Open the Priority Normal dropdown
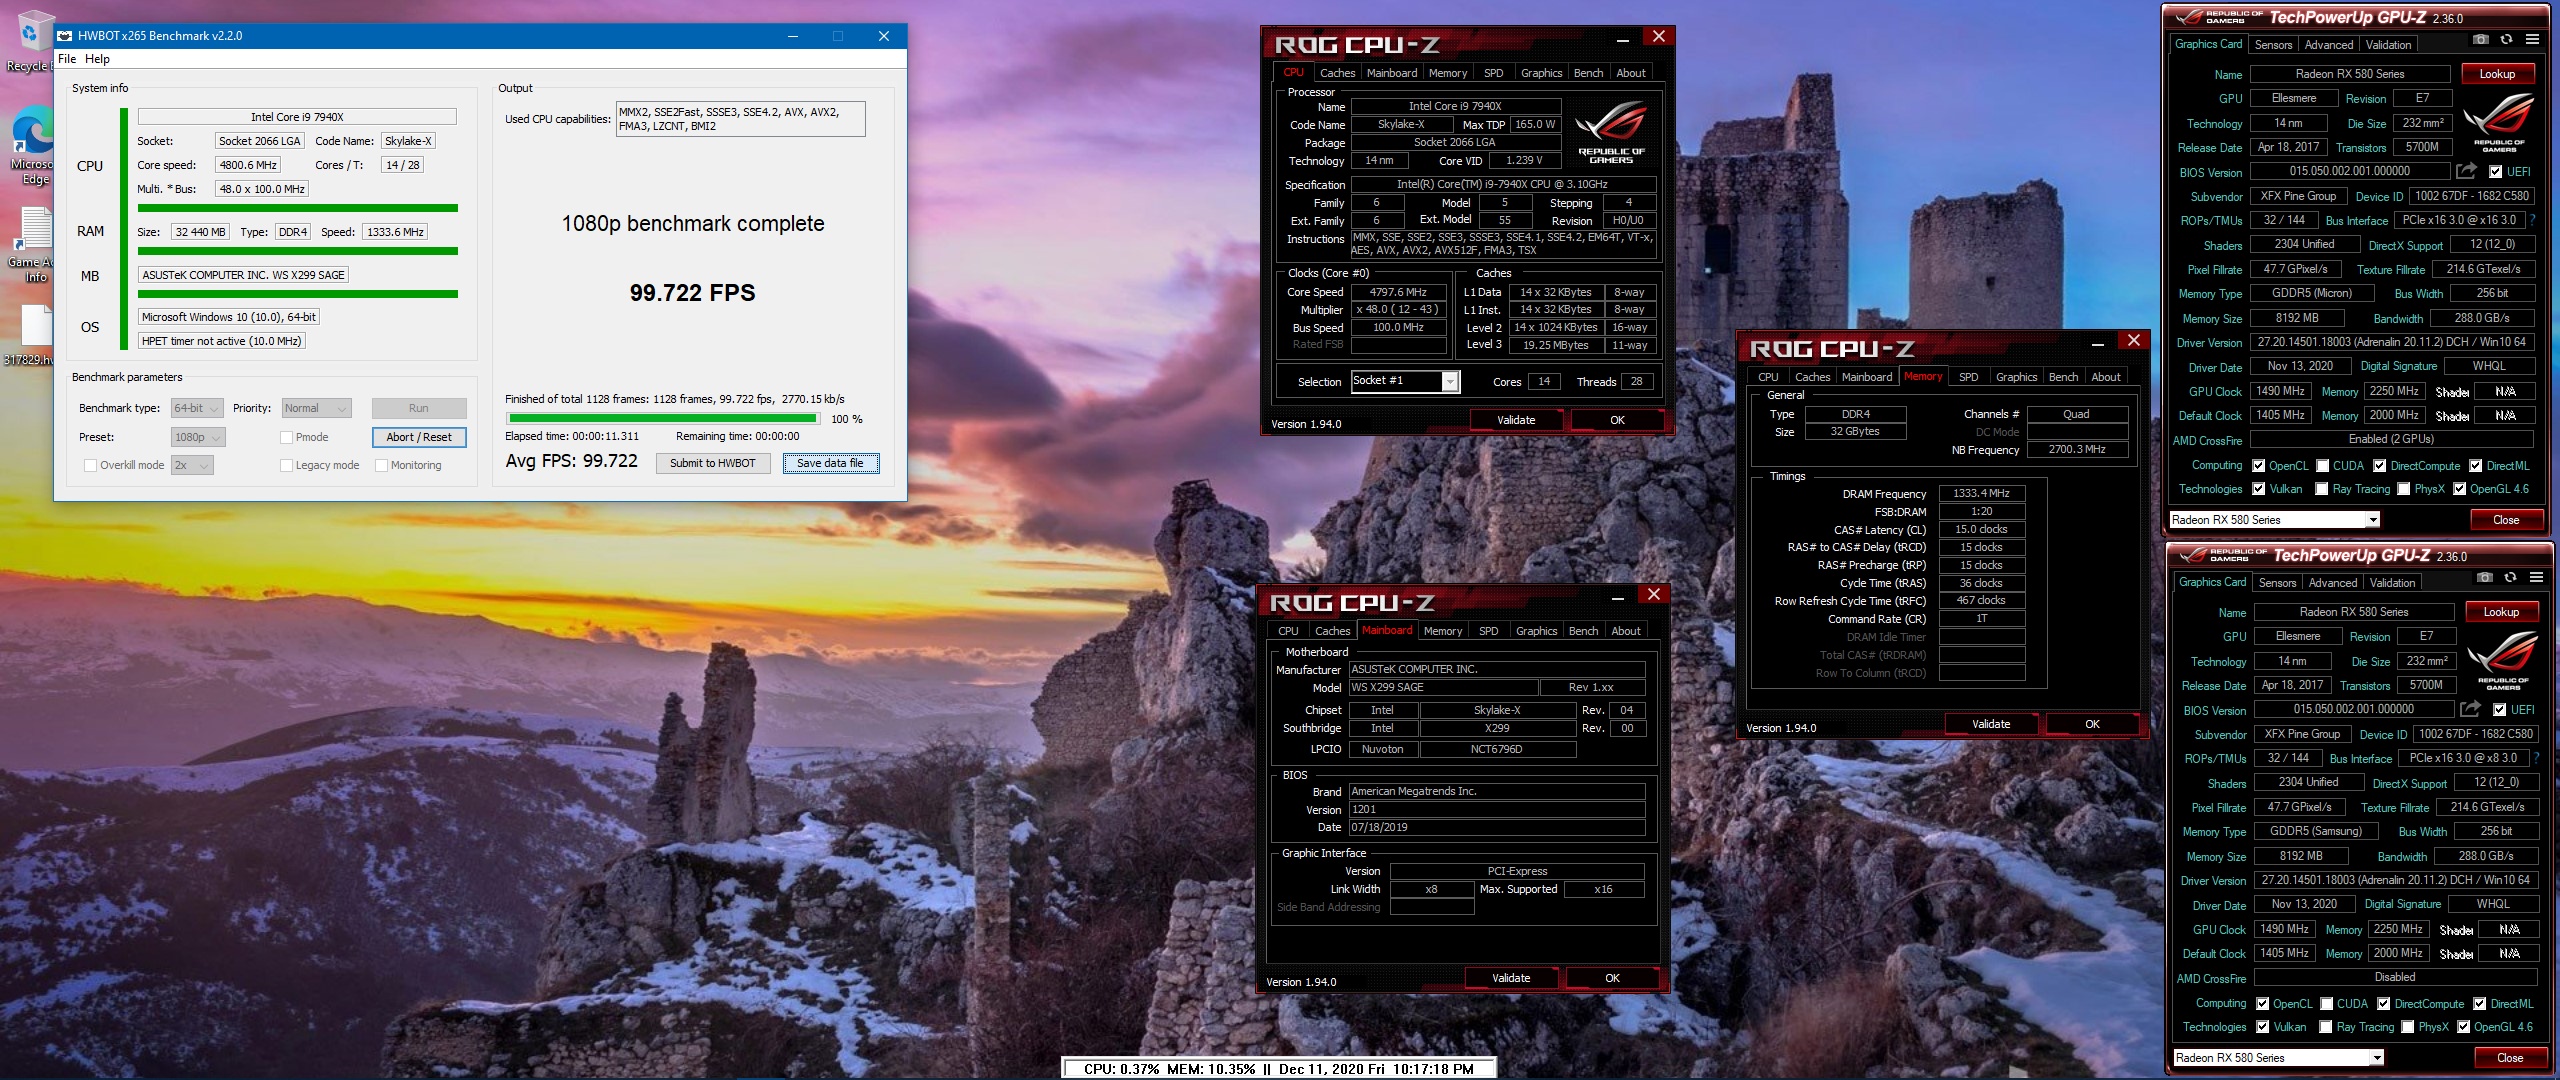Viewport: 2560px width, 1080px height. 316,408
